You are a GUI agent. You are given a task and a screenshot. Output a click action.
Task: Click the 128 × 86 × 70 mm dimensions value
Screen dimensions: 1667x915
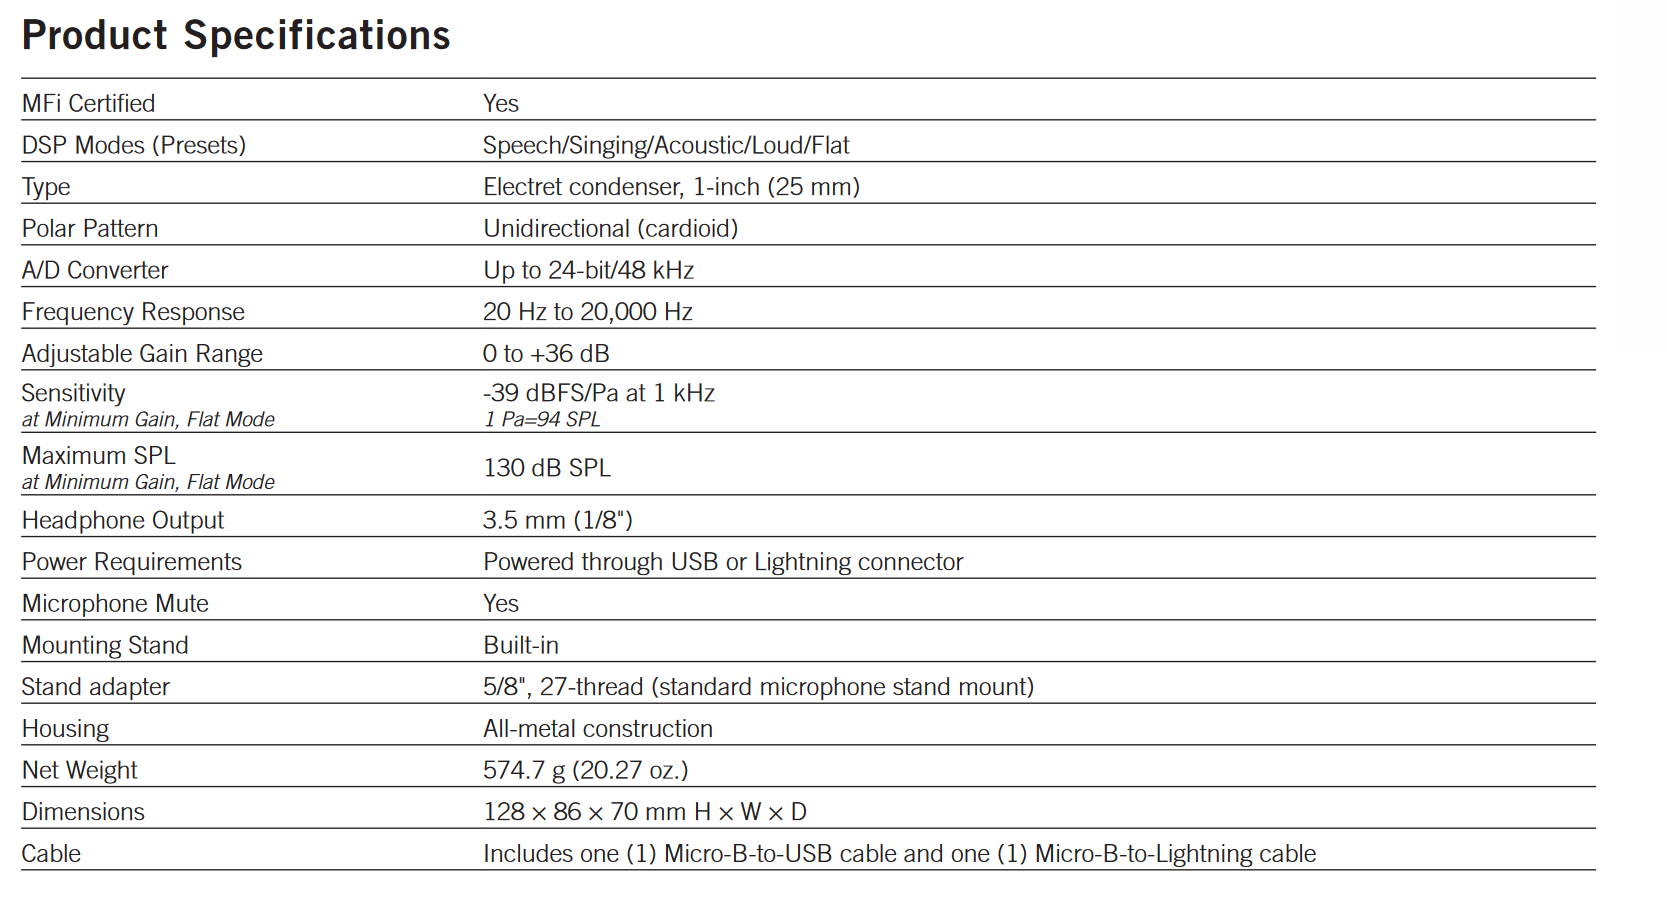(x=644, y=812)
